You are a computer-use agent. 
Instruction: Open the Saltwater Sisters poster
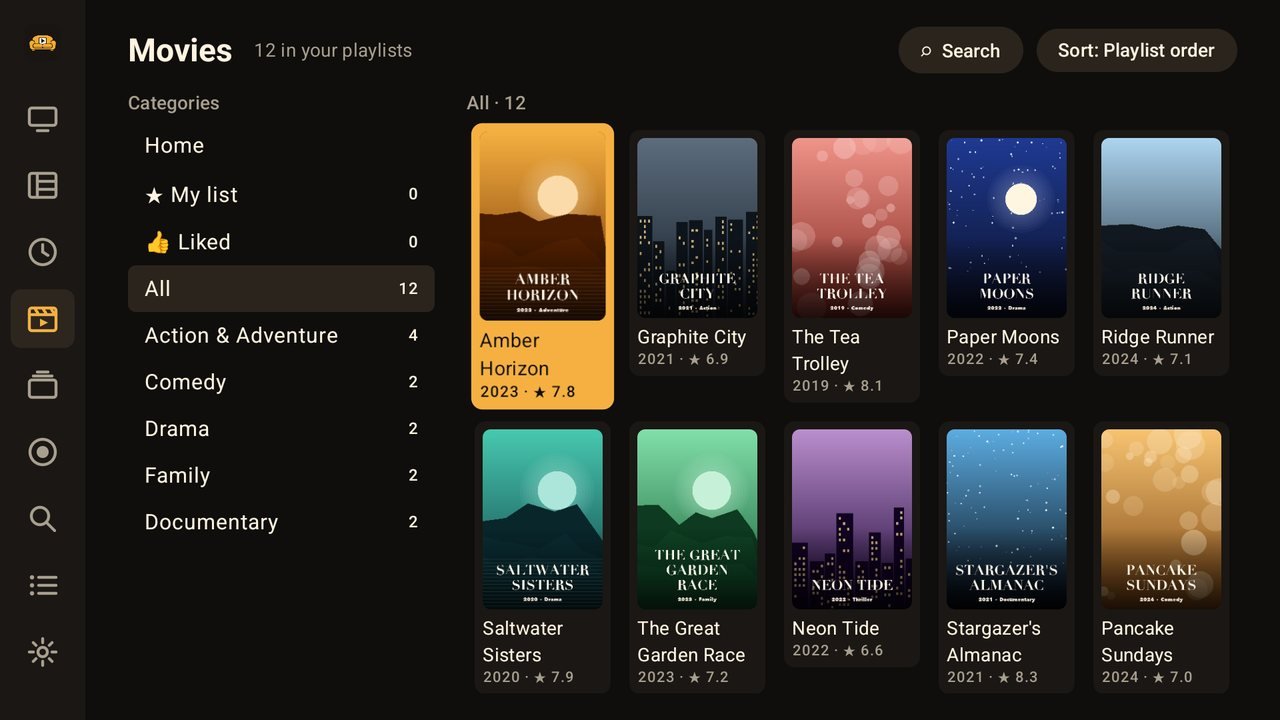pos(543,519)
